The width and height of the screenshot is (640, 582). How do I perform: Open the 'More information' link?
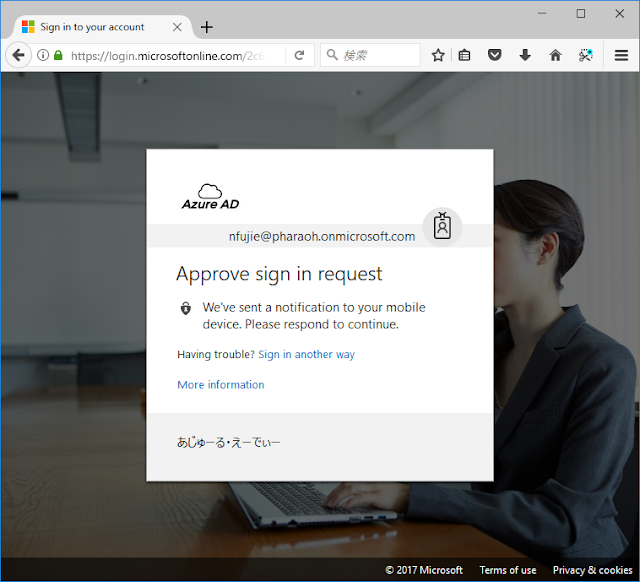click(x=221, y=384)
